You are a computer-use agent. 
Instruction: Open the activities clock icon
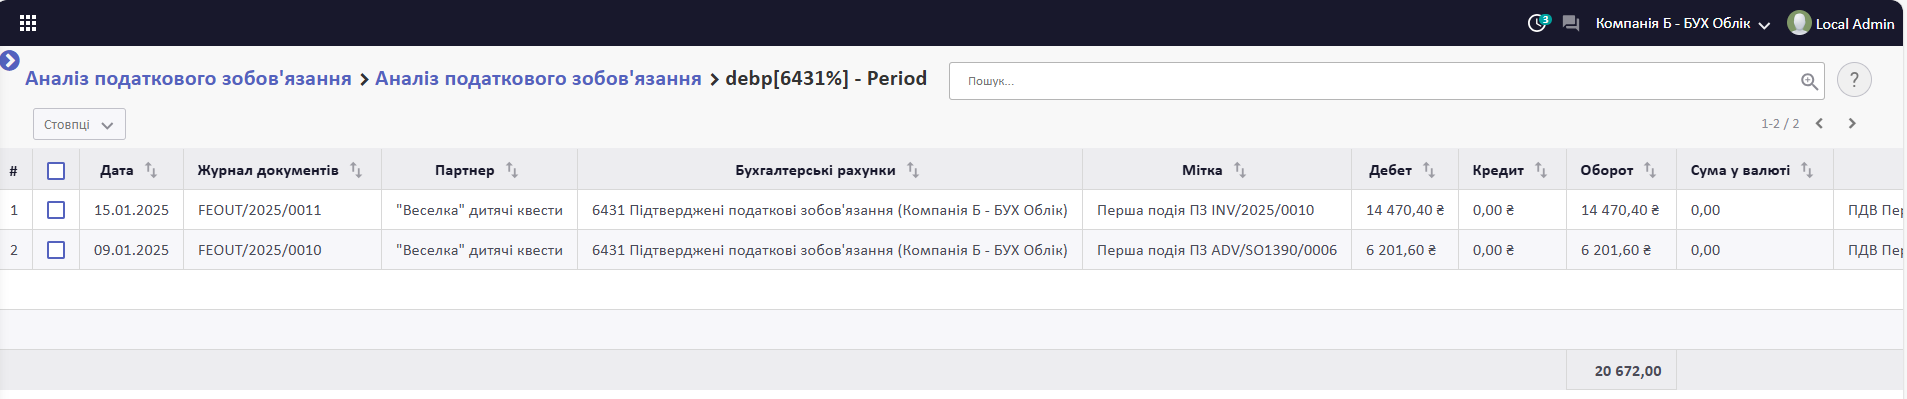[x=1538, y=23]
